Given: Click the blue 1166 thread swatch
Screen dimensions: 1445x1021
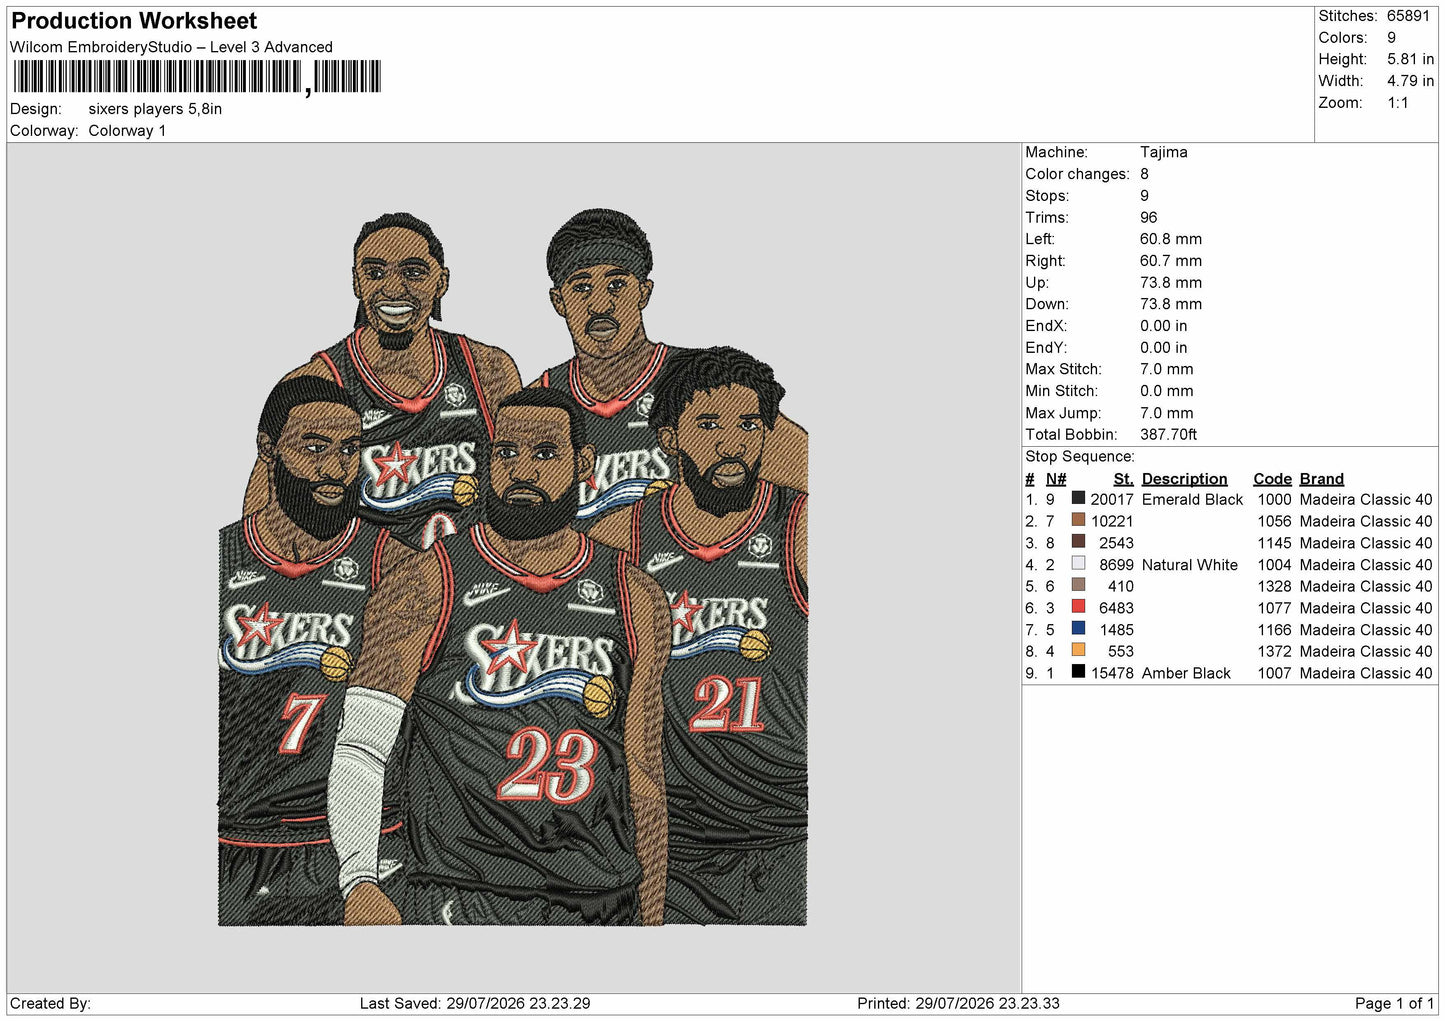Looking at the screenshot, I should click(x=1078, y=629).
